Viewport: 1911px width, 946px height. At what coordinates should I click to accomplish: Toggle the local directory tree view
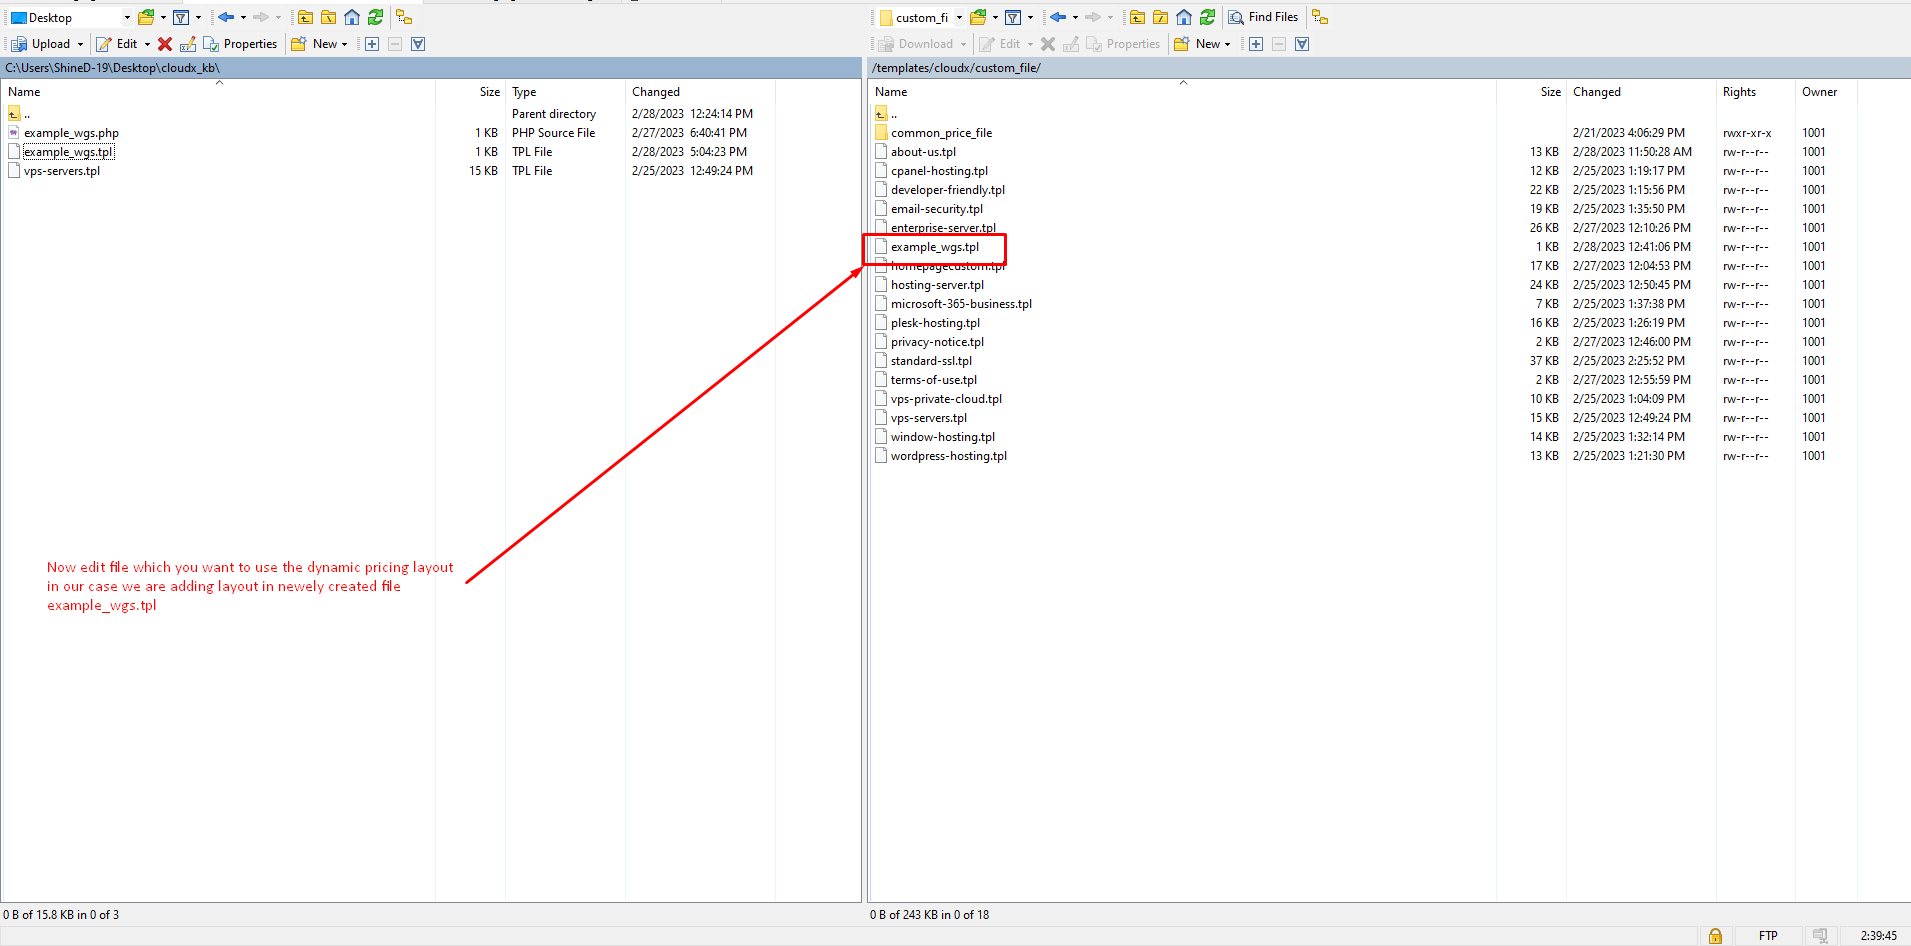click(404, 17)
